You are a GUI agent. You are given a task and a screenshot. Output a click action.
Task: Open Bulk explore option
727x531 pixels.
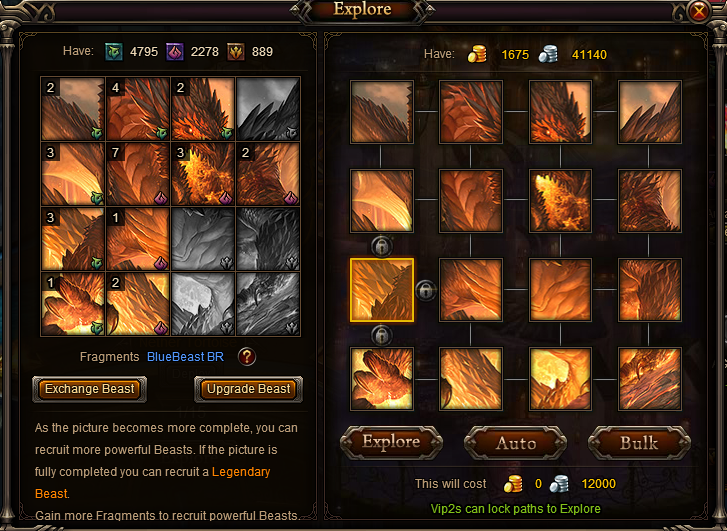pos(639,443)
